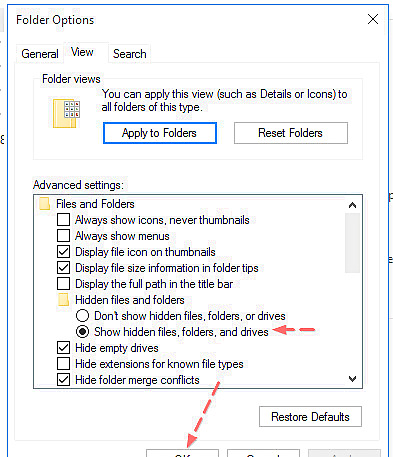Click the Advanced settings scrollbar thumb
Screen dimensions: 393x457
[x=352, y=243]
